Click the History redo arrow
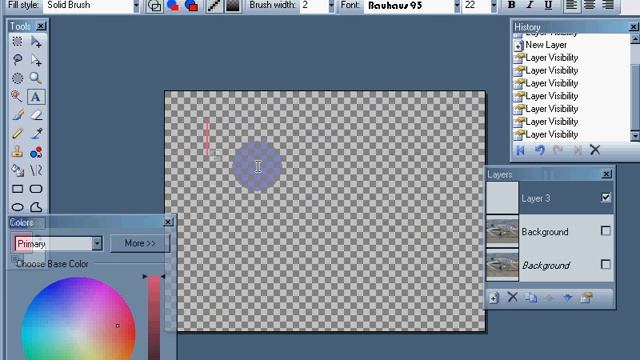 pos(558,150)
